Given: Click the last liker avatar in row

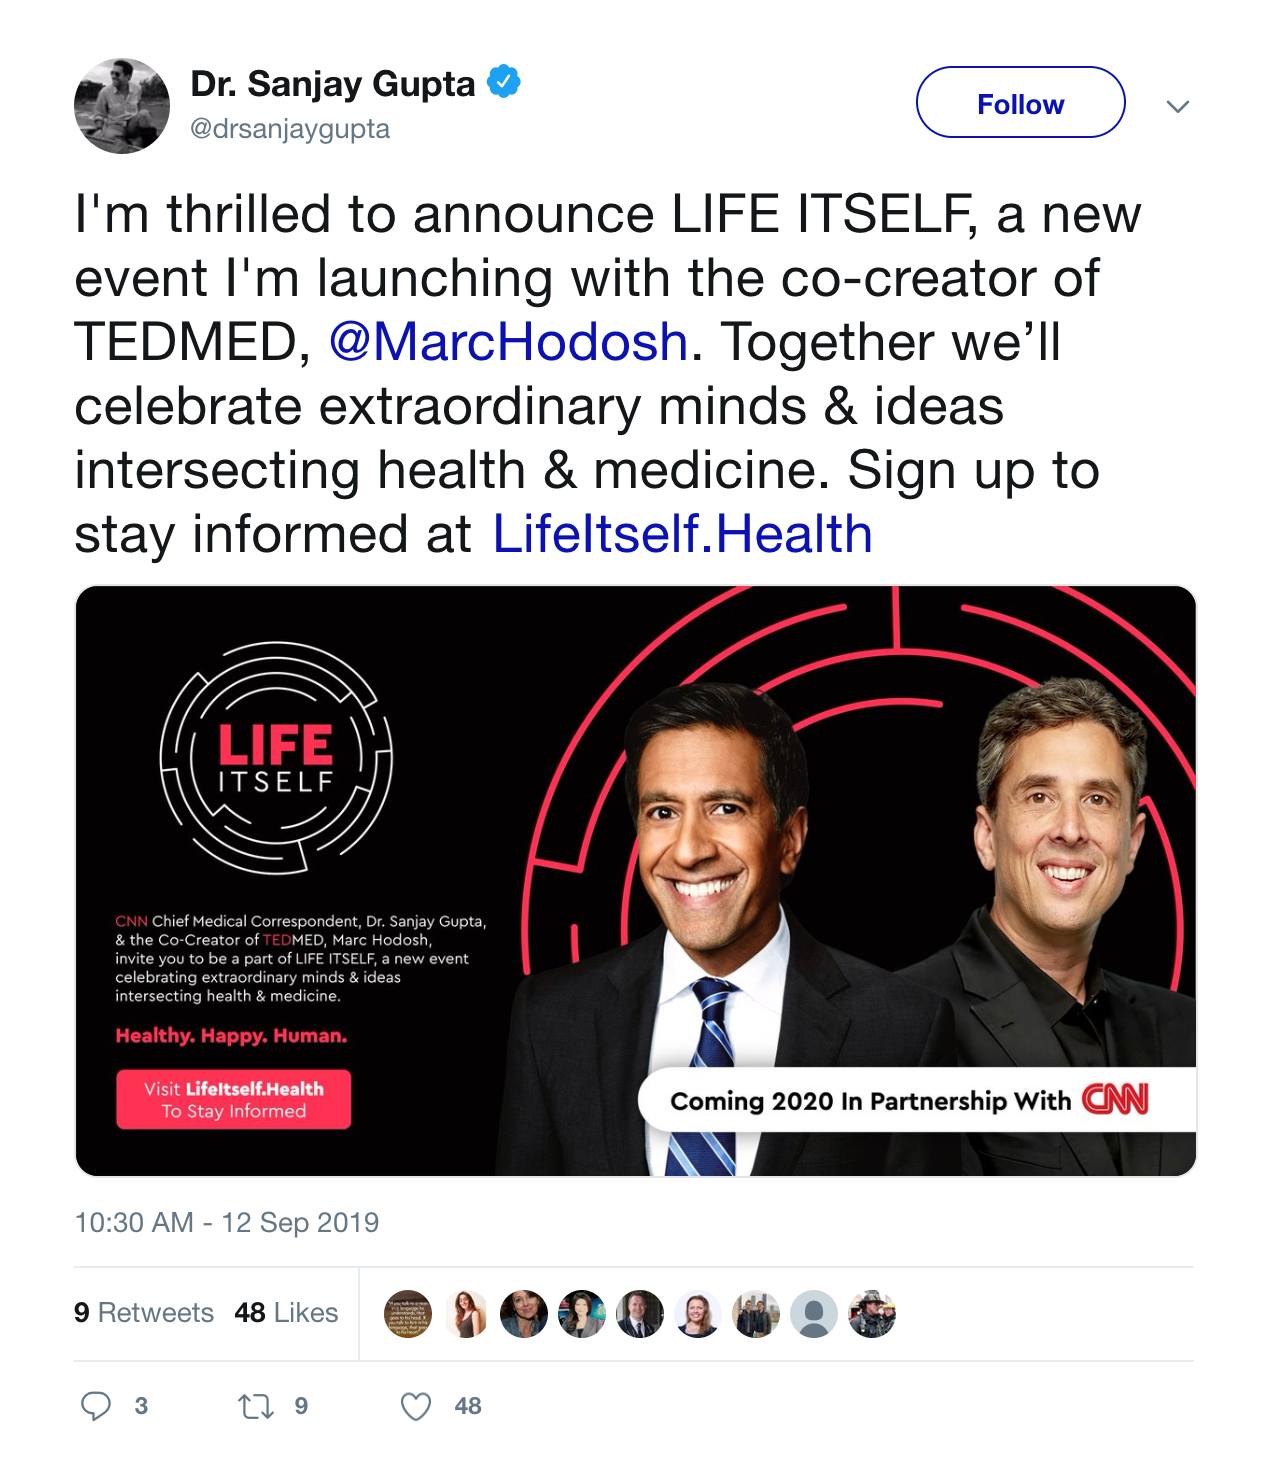Looking at the screenshot, I should [872, 1314].
